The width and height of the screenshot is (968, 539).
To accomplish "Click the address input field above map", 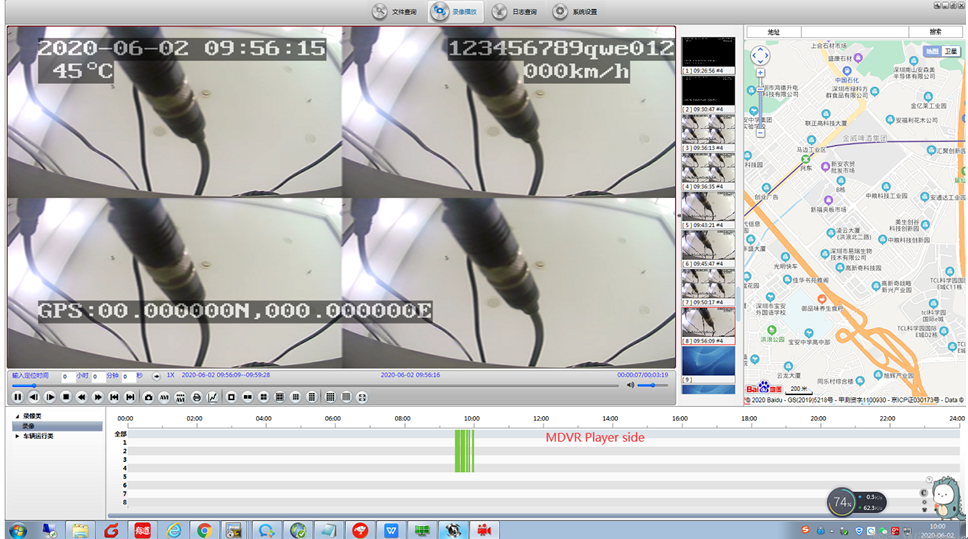I will click(854, 31).
